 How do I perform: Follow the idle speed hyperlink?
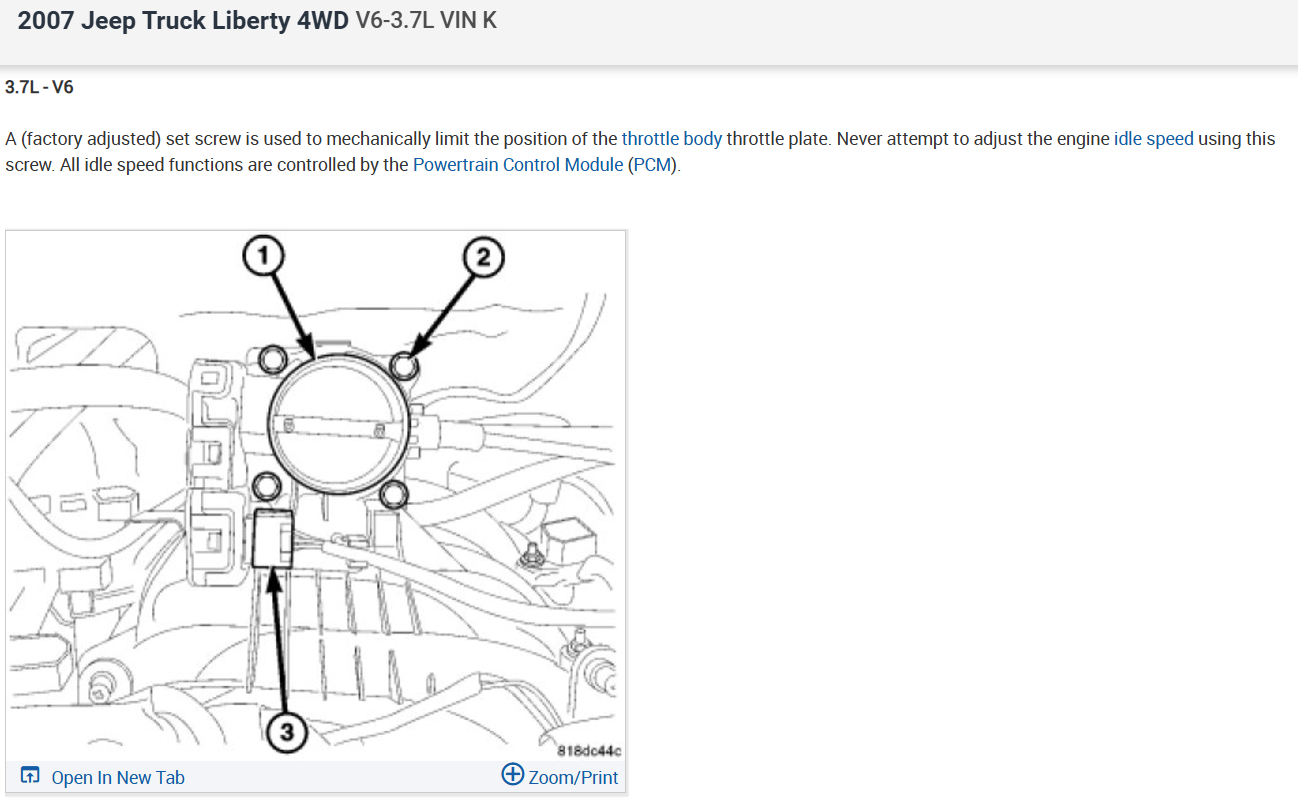click(1153, 139)
